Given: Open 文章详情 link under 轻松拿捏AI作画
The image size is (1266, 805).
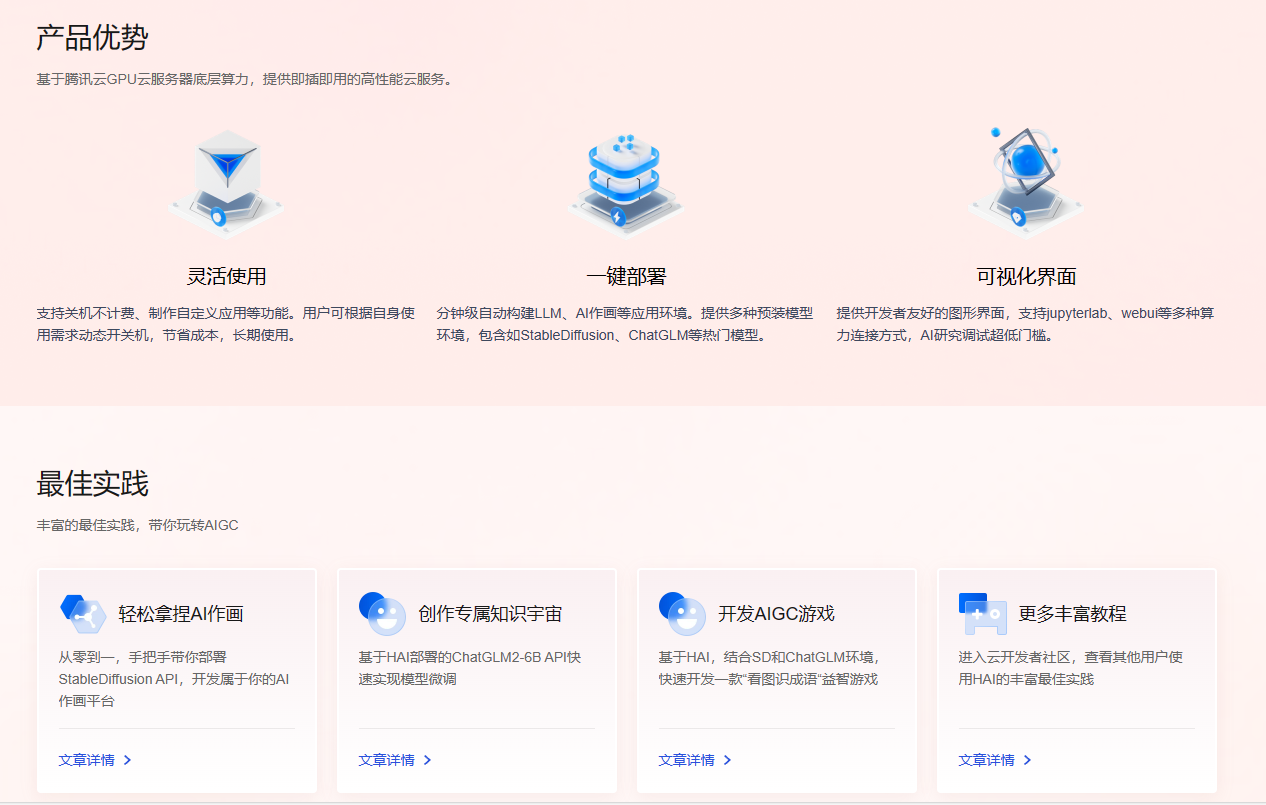Looking at the screenshot, I should click(x=86, y=760).
